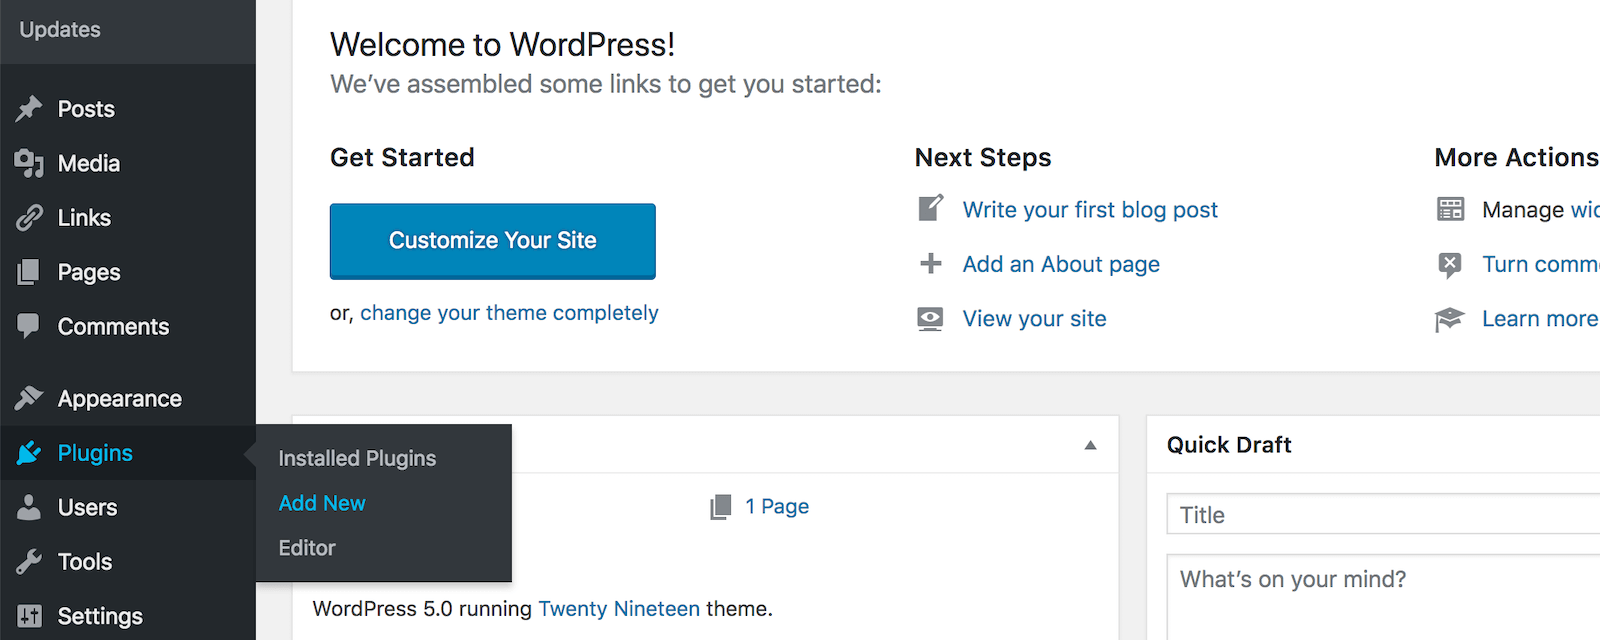Viewport: 1600px width, 640px height.
Task: Select the Tools wrench icon
Action: coord(30,561)
